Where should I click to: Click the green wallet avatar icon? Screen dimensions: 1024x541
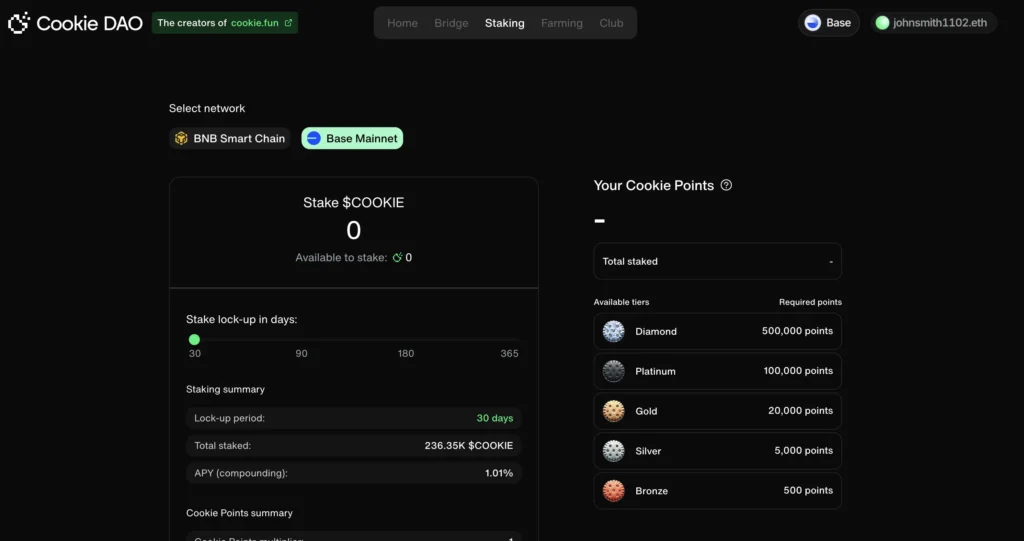pos(882,23)
